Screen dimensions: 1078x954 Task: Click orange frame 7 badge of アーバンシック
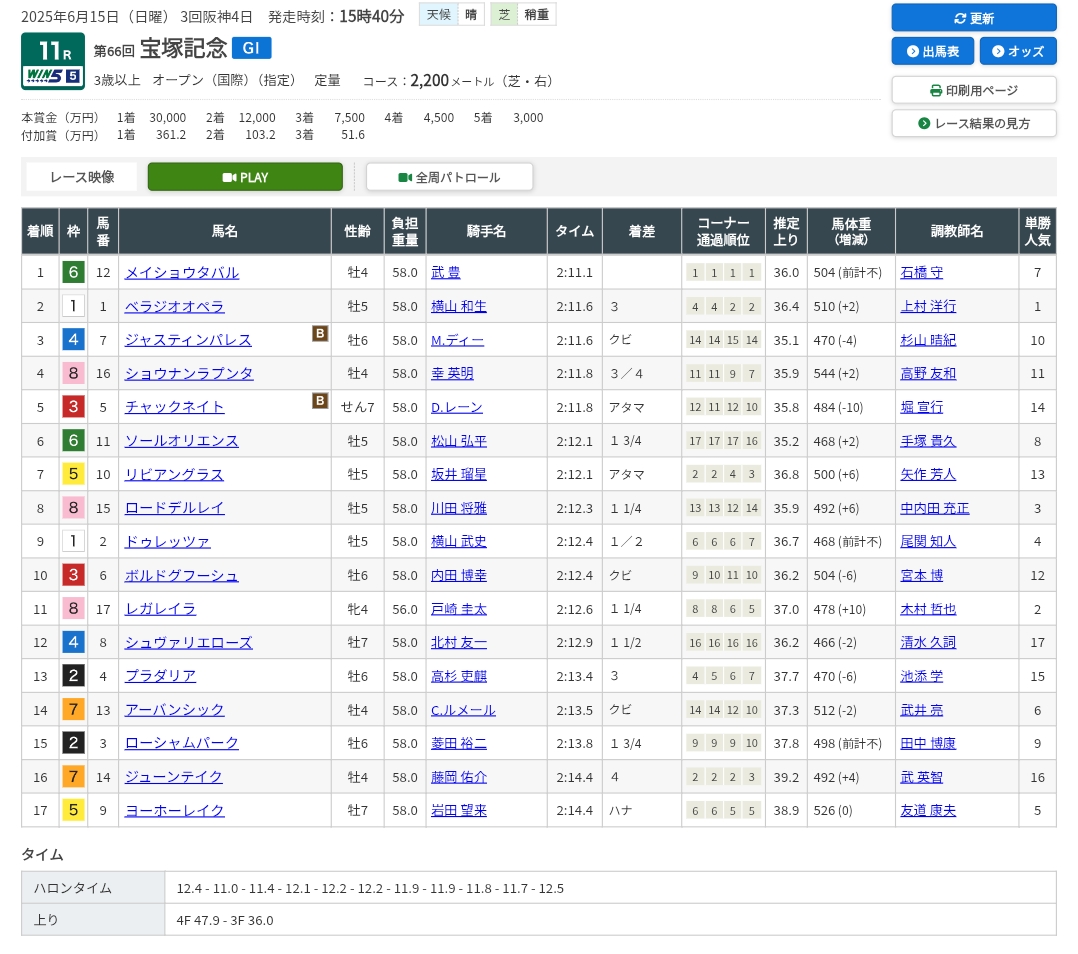click(x=74, y=709)
